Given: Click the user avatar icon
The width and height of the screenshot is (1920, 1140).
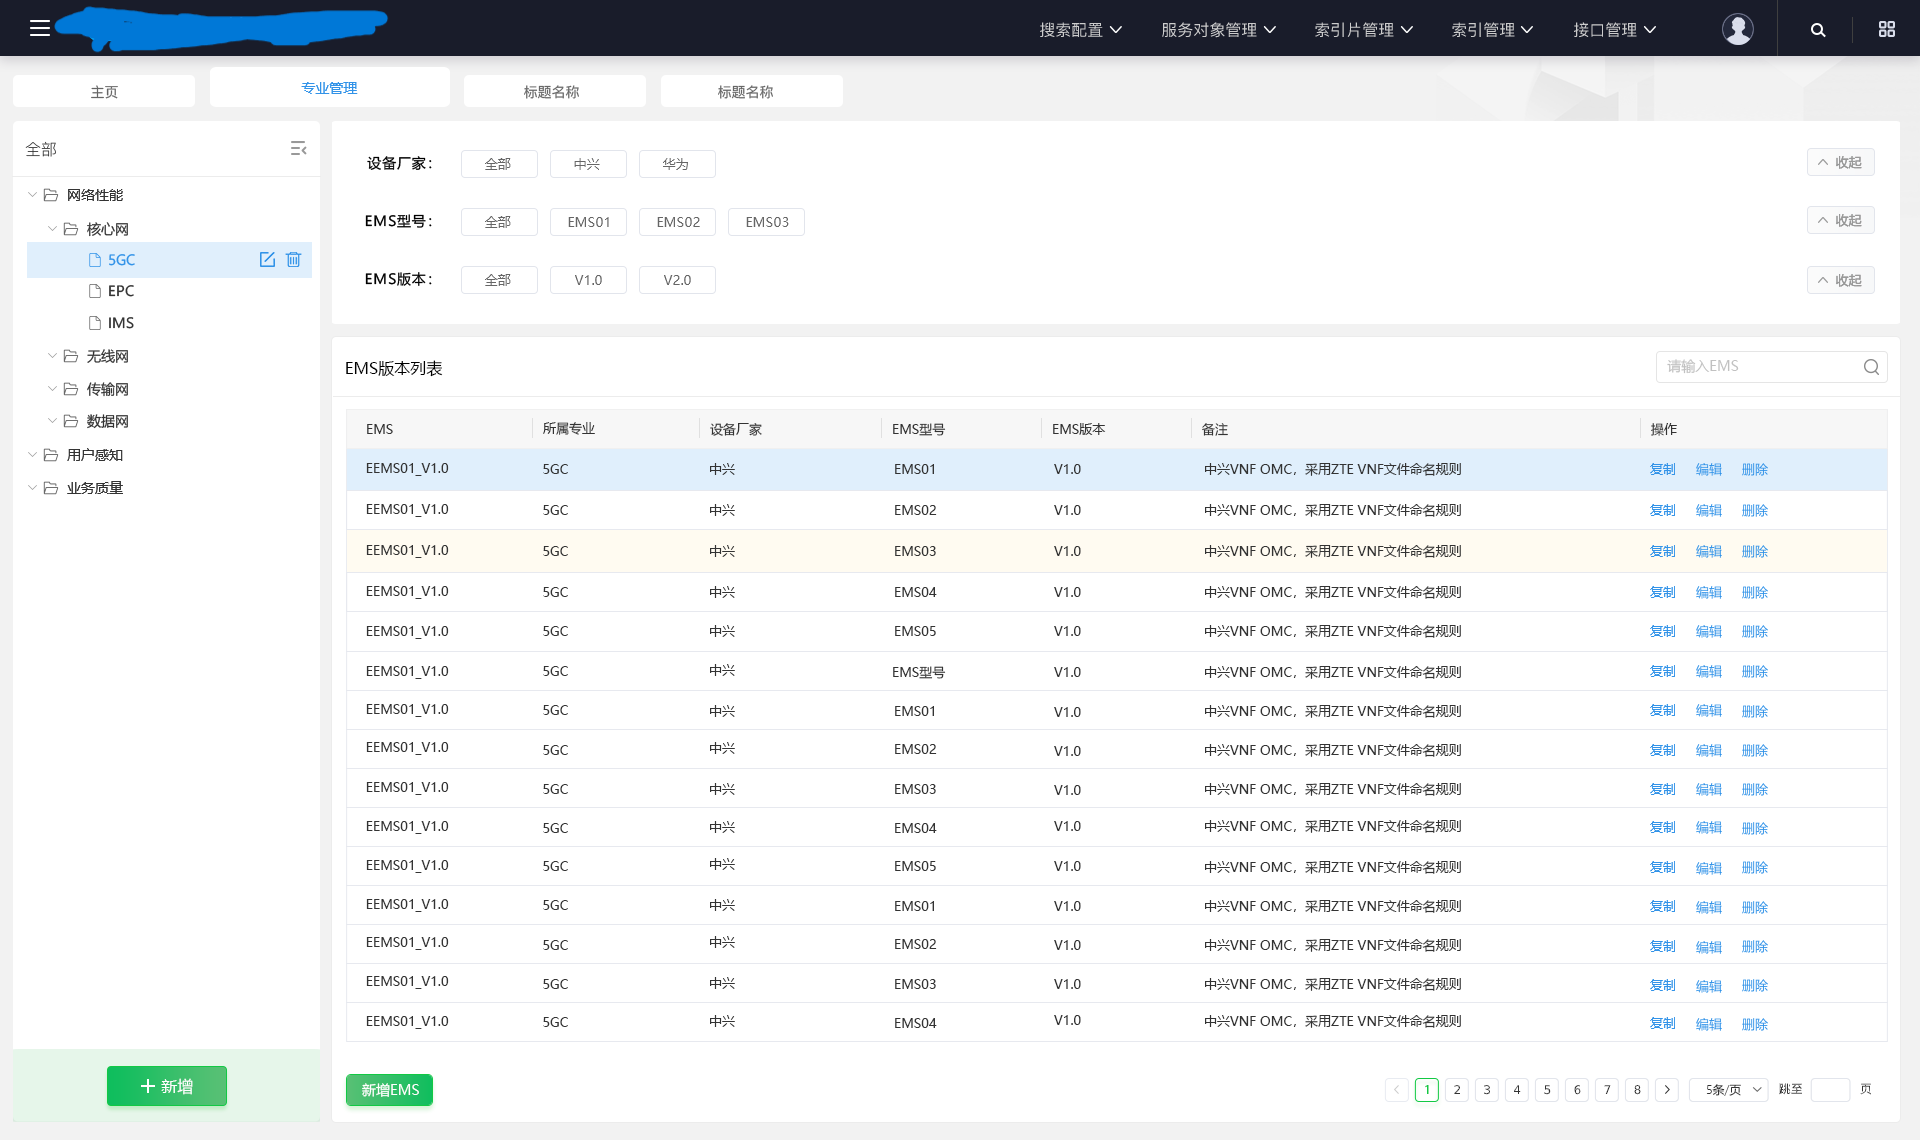Looking at the screenshot, I should pyautogui.click(x=1738, y=29).
